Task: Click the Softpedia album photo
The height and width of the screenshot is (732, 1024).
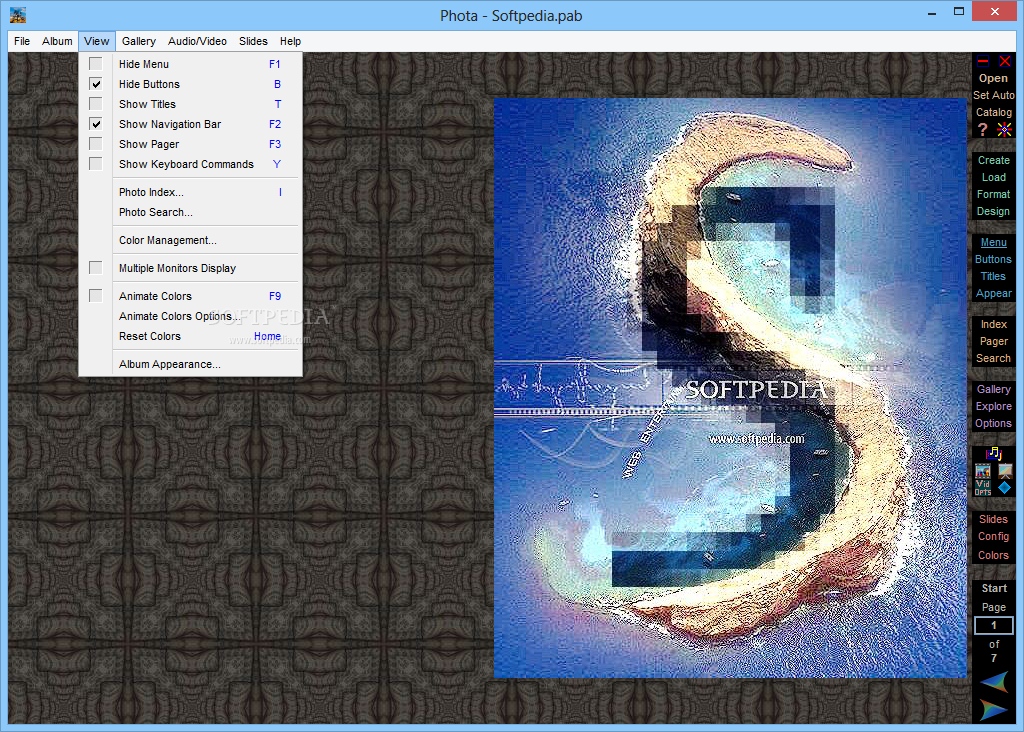Action: click(729, 388)
